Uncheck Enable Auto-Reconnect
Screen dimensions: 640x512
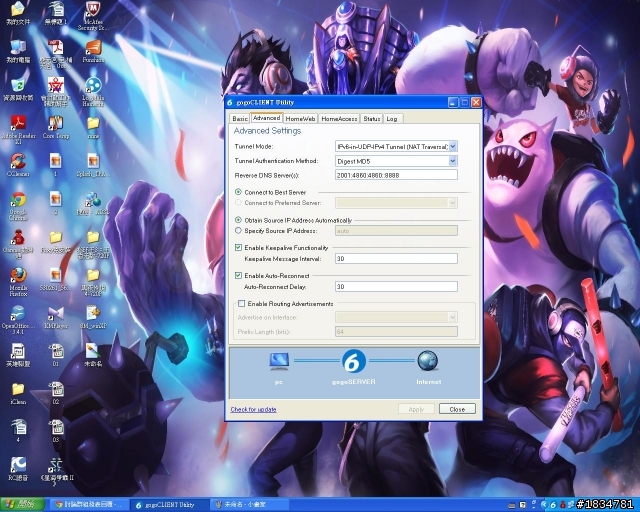(x=238, y=276)
